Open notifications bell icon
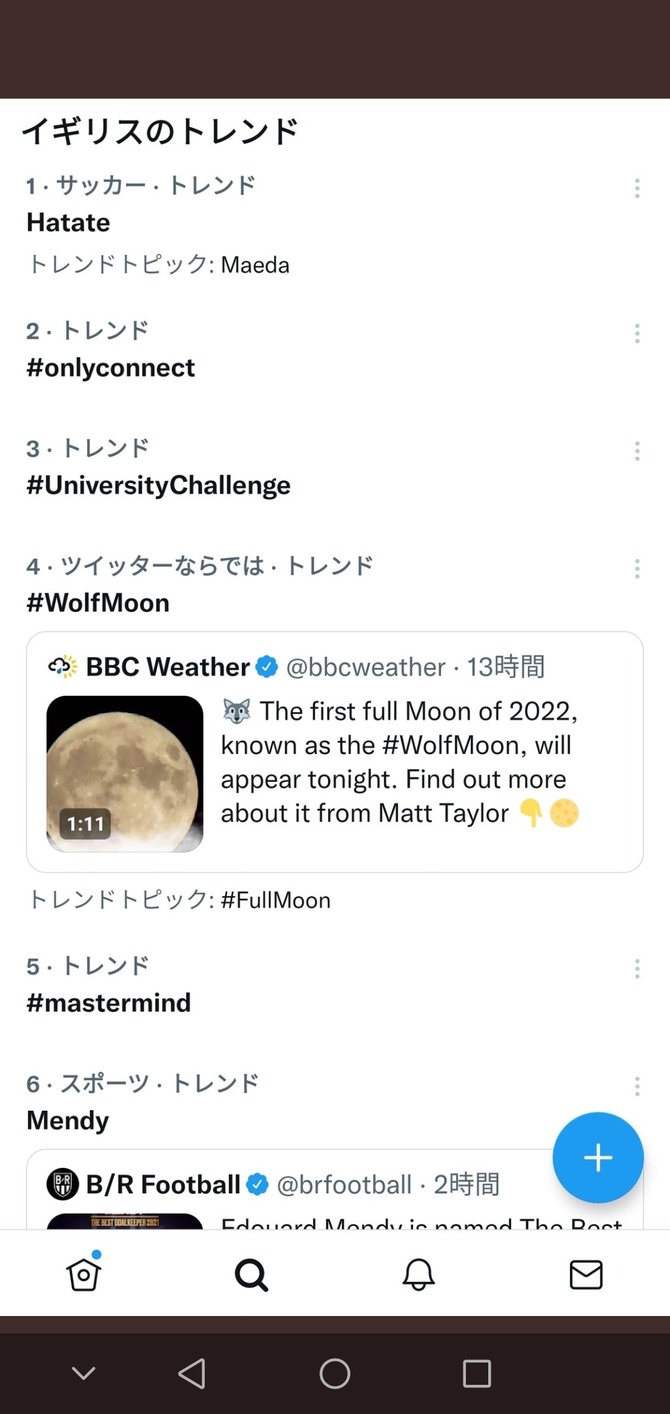 click(x=419, y=1274)
